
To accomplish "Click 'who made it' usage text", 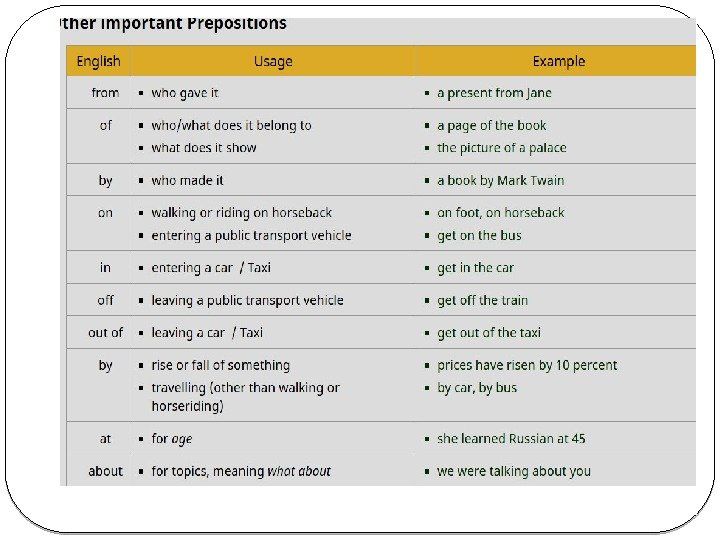I will 187,180.
